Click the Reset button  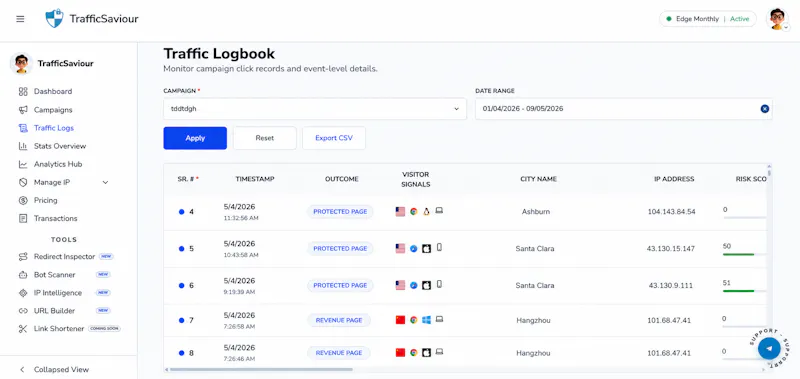pyautogui.click(x=265, y=138)
